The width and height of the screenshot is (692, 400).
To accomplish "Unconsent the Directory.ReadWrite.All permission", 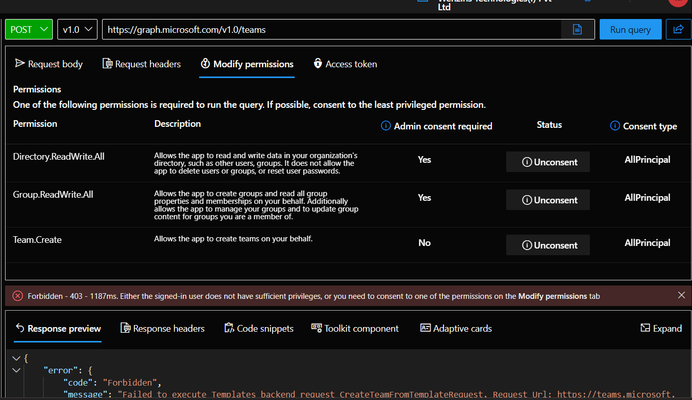I will (x=548, y=162).
